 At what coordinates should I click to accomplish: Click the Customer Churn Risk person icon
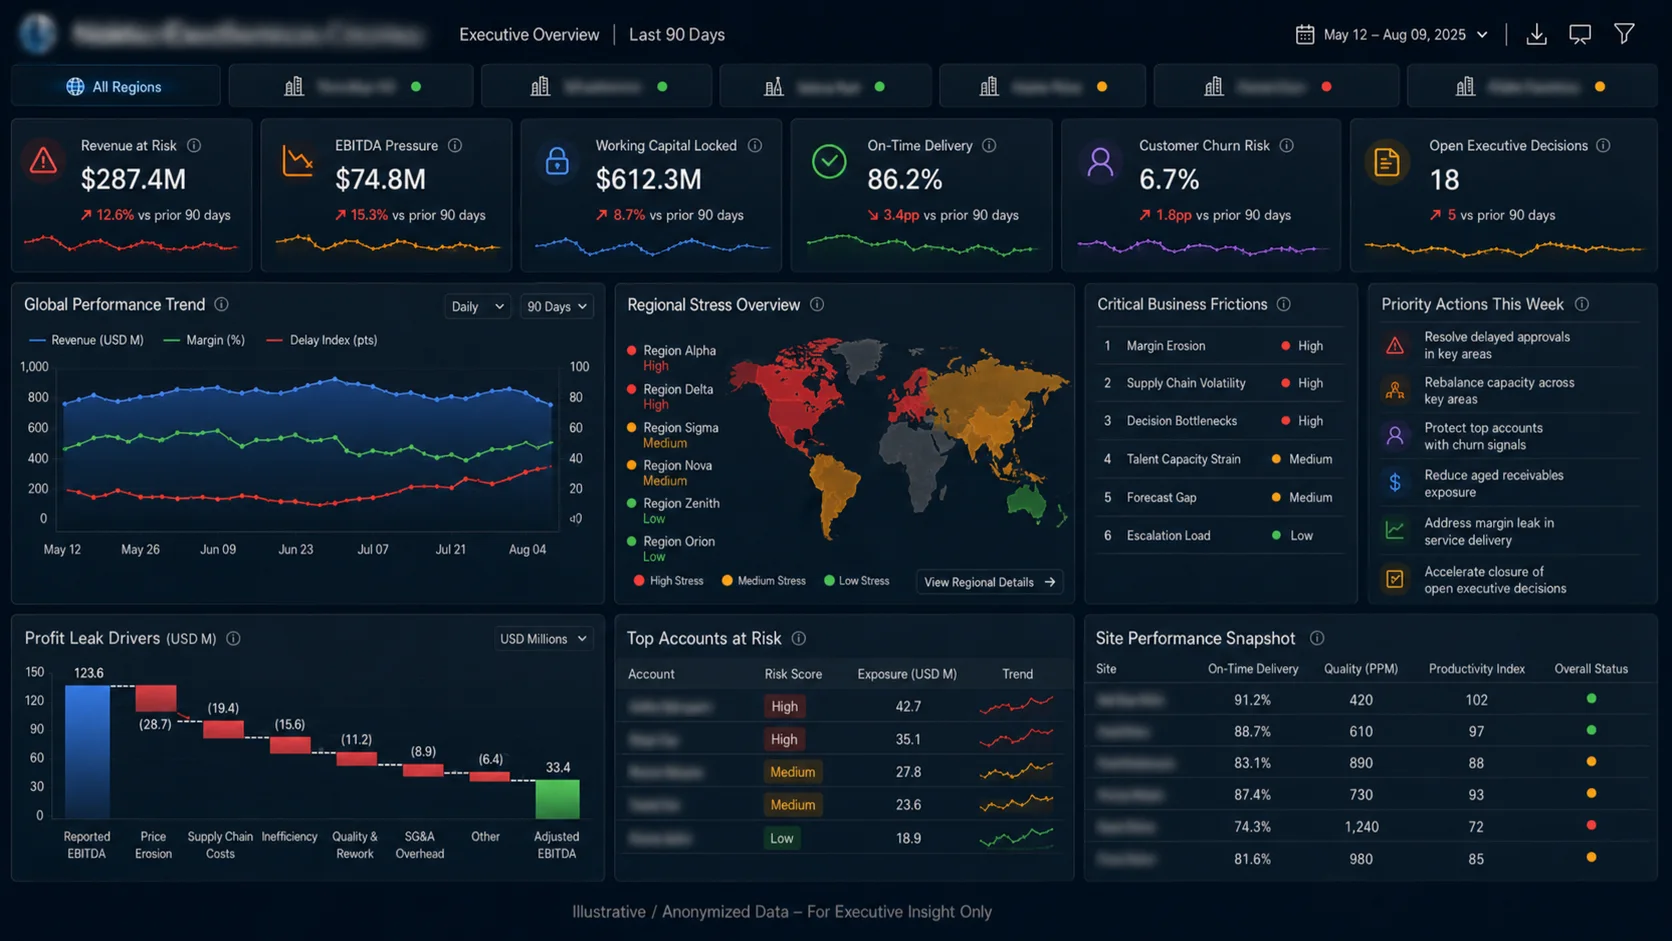click(1100, 162)
